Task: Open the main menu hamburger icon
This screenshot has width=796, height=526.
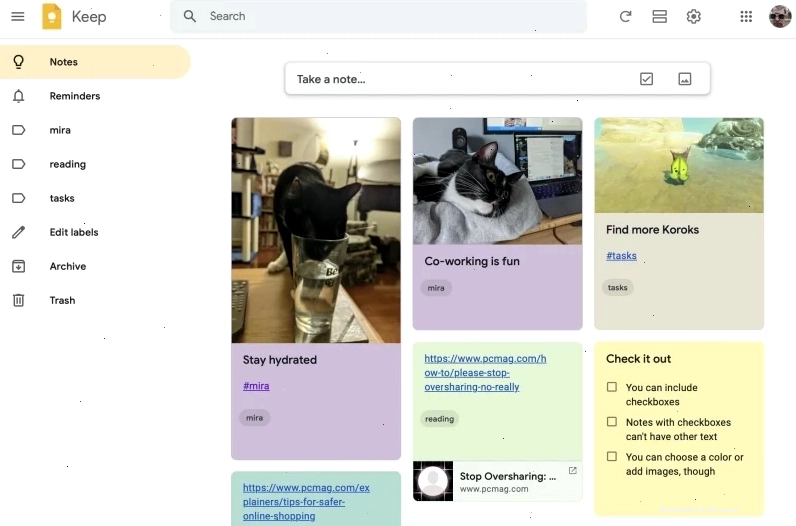Action: 18,16
